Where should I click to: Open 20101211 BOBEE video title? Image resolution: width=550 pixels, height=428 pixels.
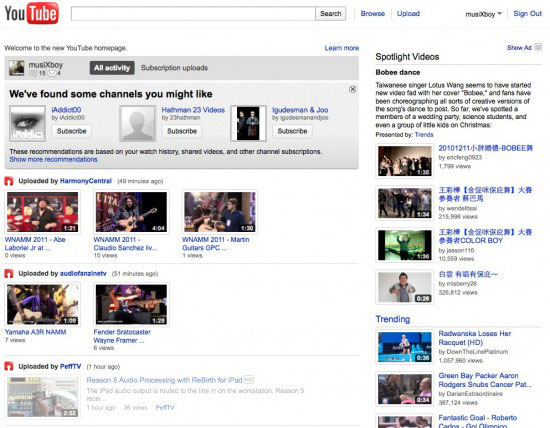click(485, 148)
